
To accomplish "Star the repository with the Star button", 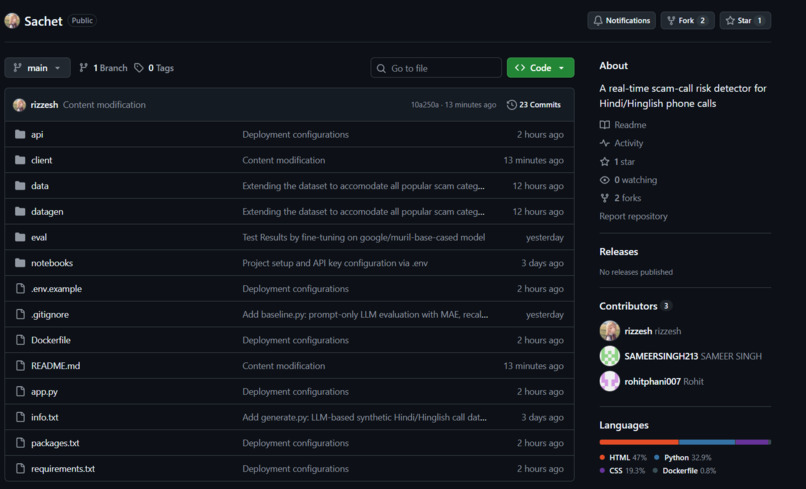I will click(745, 21).
